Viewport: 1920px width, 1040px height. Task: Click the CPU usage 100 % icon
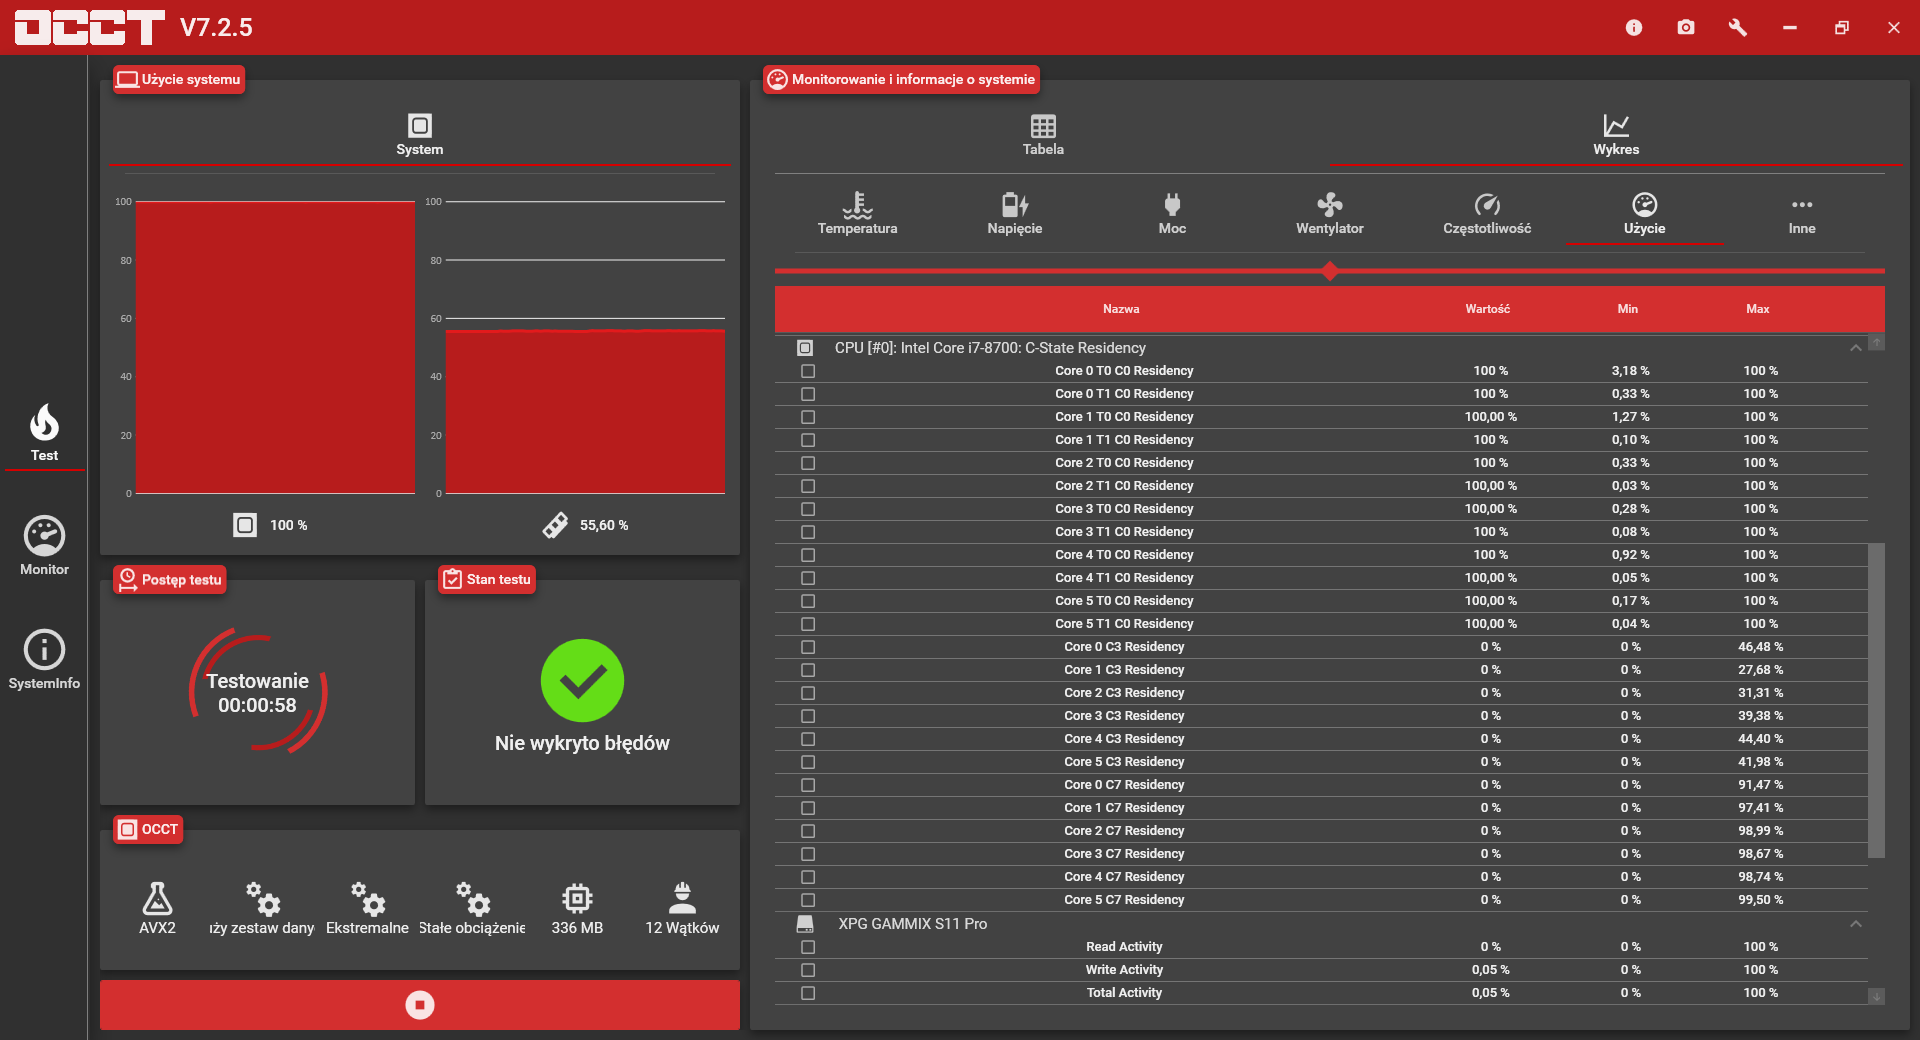[245, 525]
